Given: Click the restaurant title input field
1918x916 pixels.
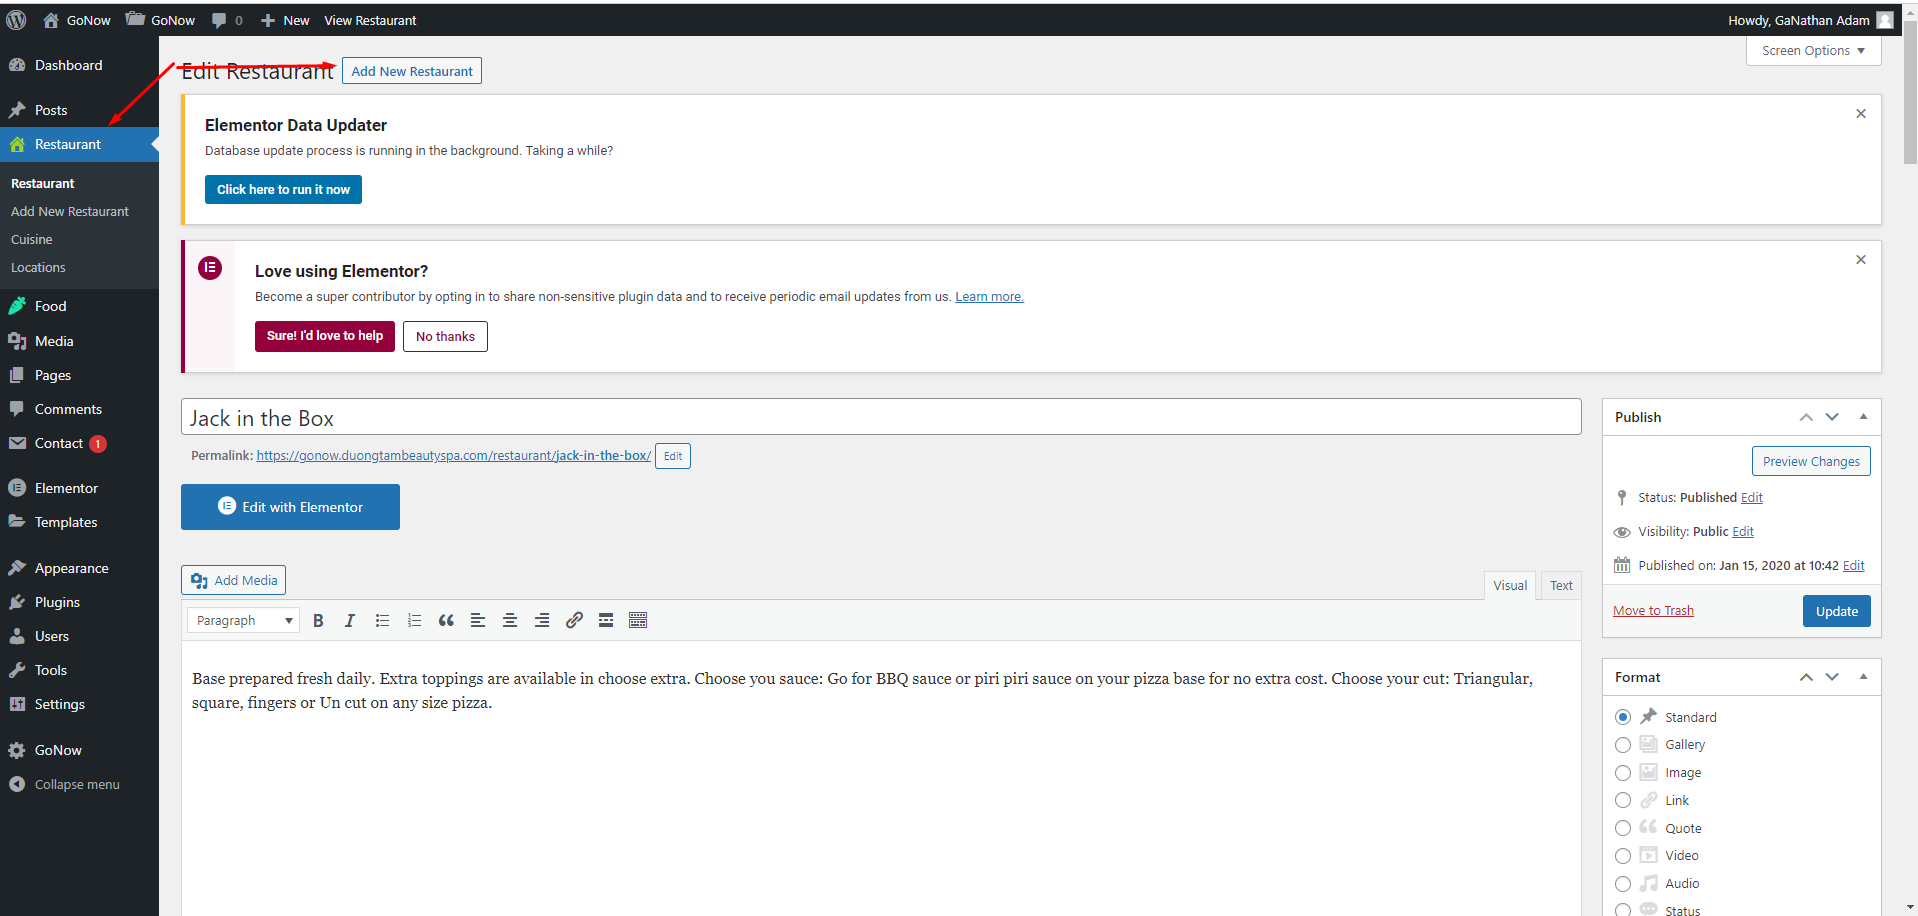Looking at the screenshot, I should click(x=881, y=417).
